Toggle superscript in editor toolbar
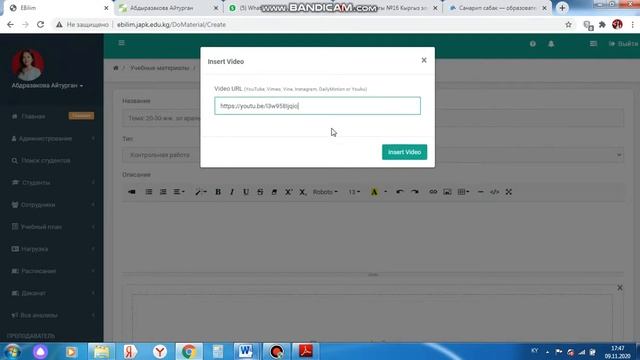This screenshot has height=360, width=640. [x=288, y=192]
